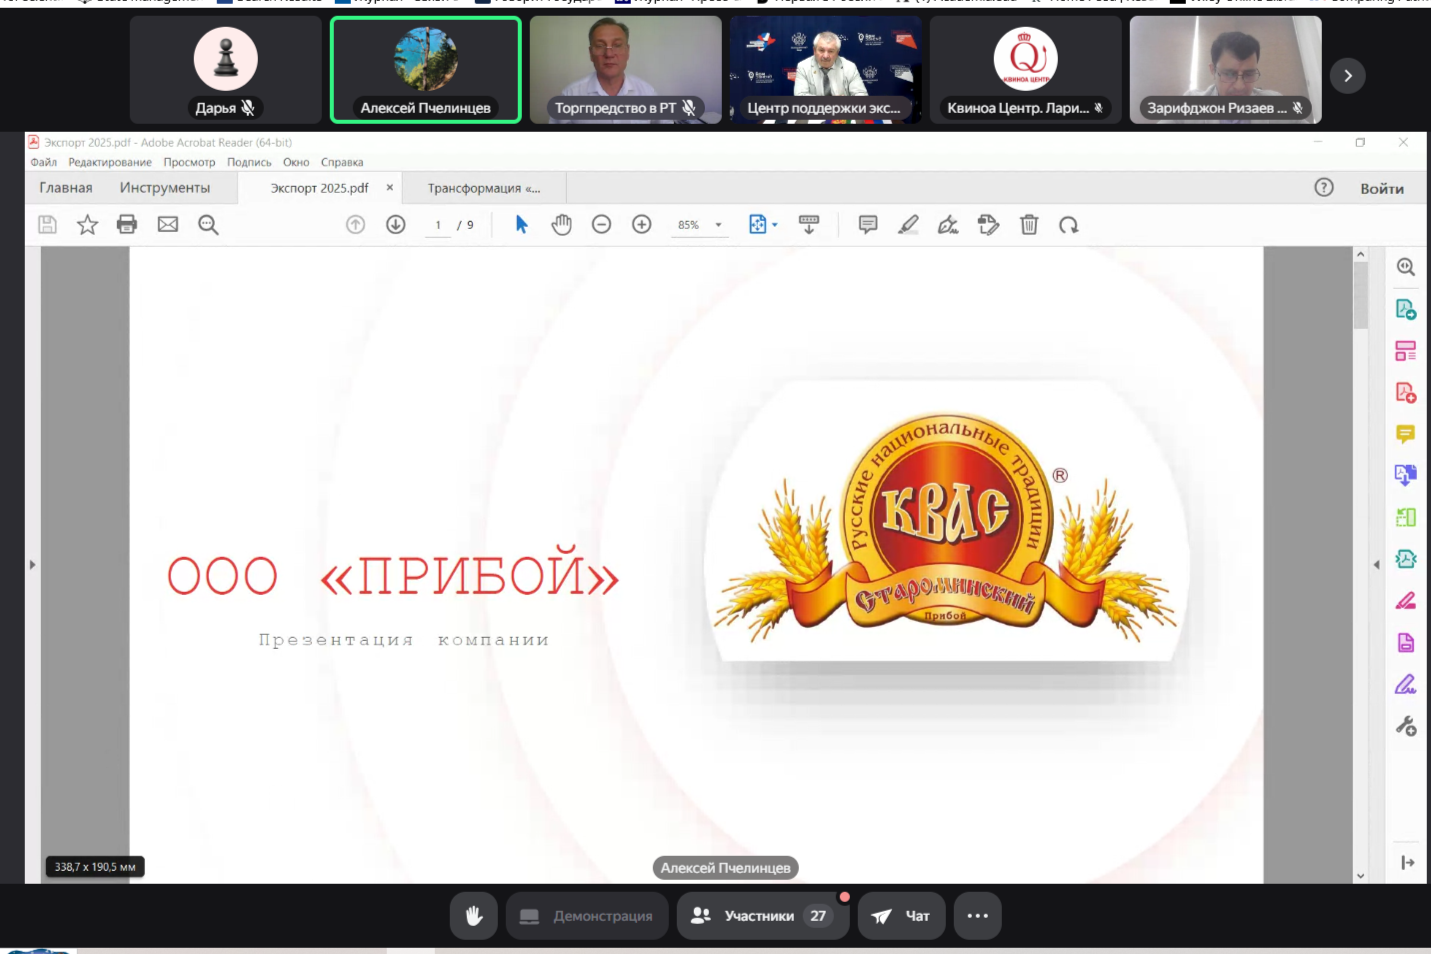Open the Чат chat panel
This screenshot has width=1431, height=954.
(x=901, y=916)
